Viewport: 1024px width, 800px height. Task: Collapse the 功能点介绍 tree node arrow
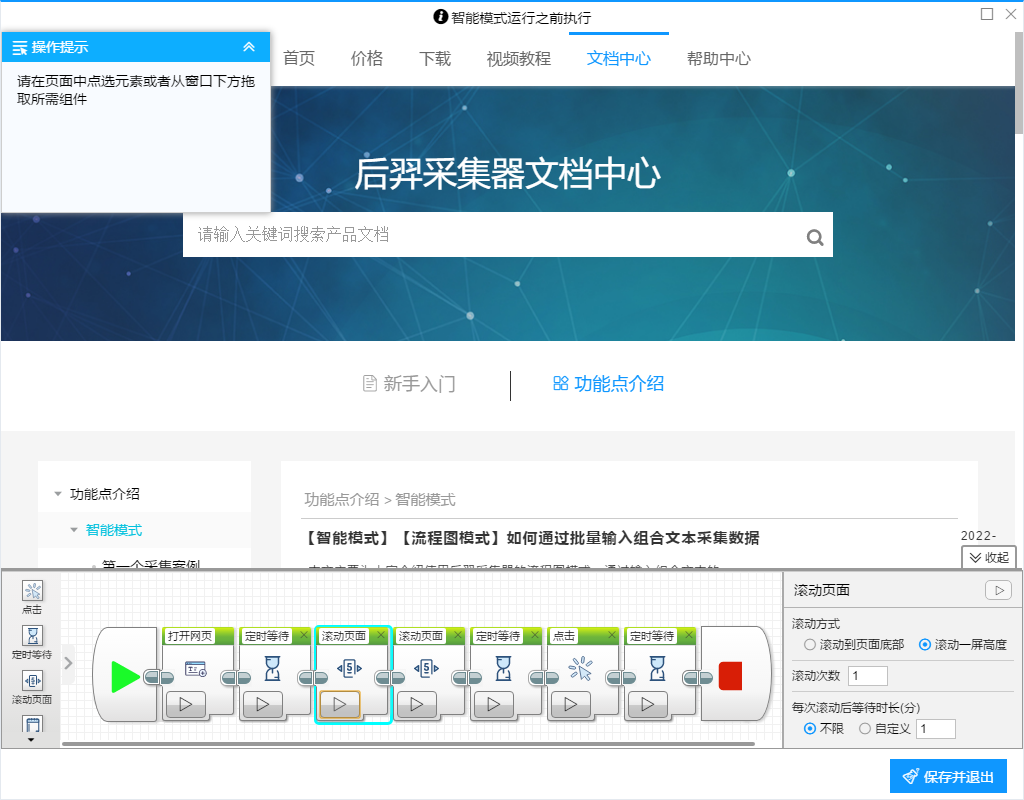click(x=58, y=494)
